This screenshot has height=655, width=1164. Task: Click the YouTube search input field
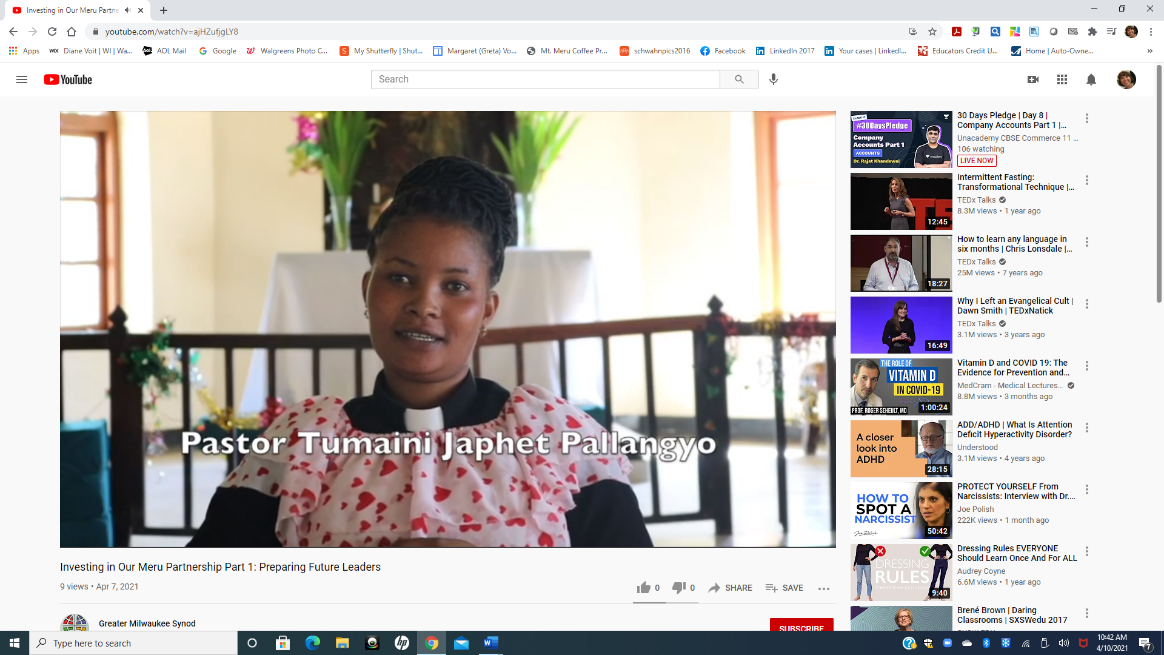click(545, 79)
